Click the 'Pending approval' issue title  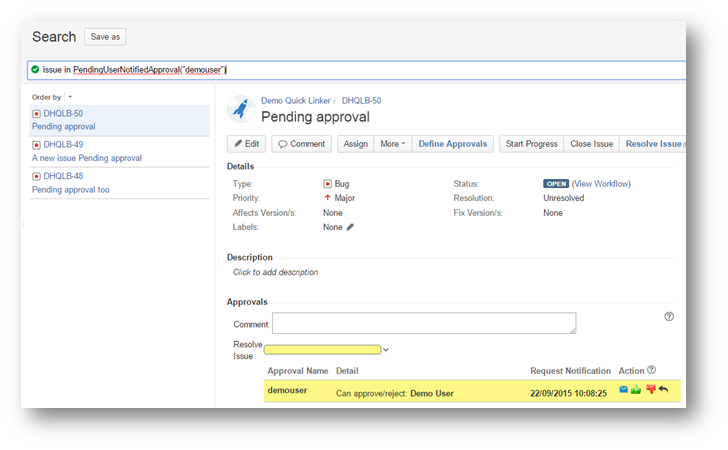[x=315, y=117]
